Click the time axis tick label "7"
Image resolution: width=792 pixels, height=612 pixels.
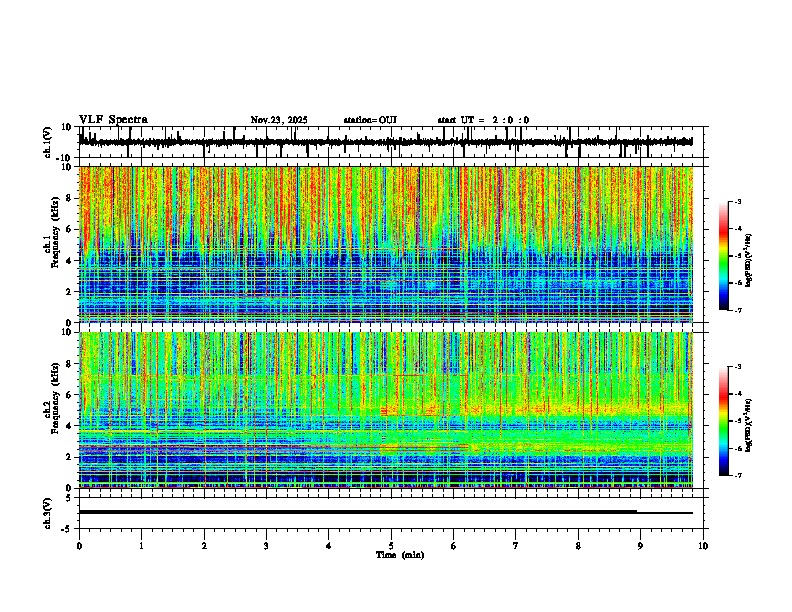pos(516,546)
